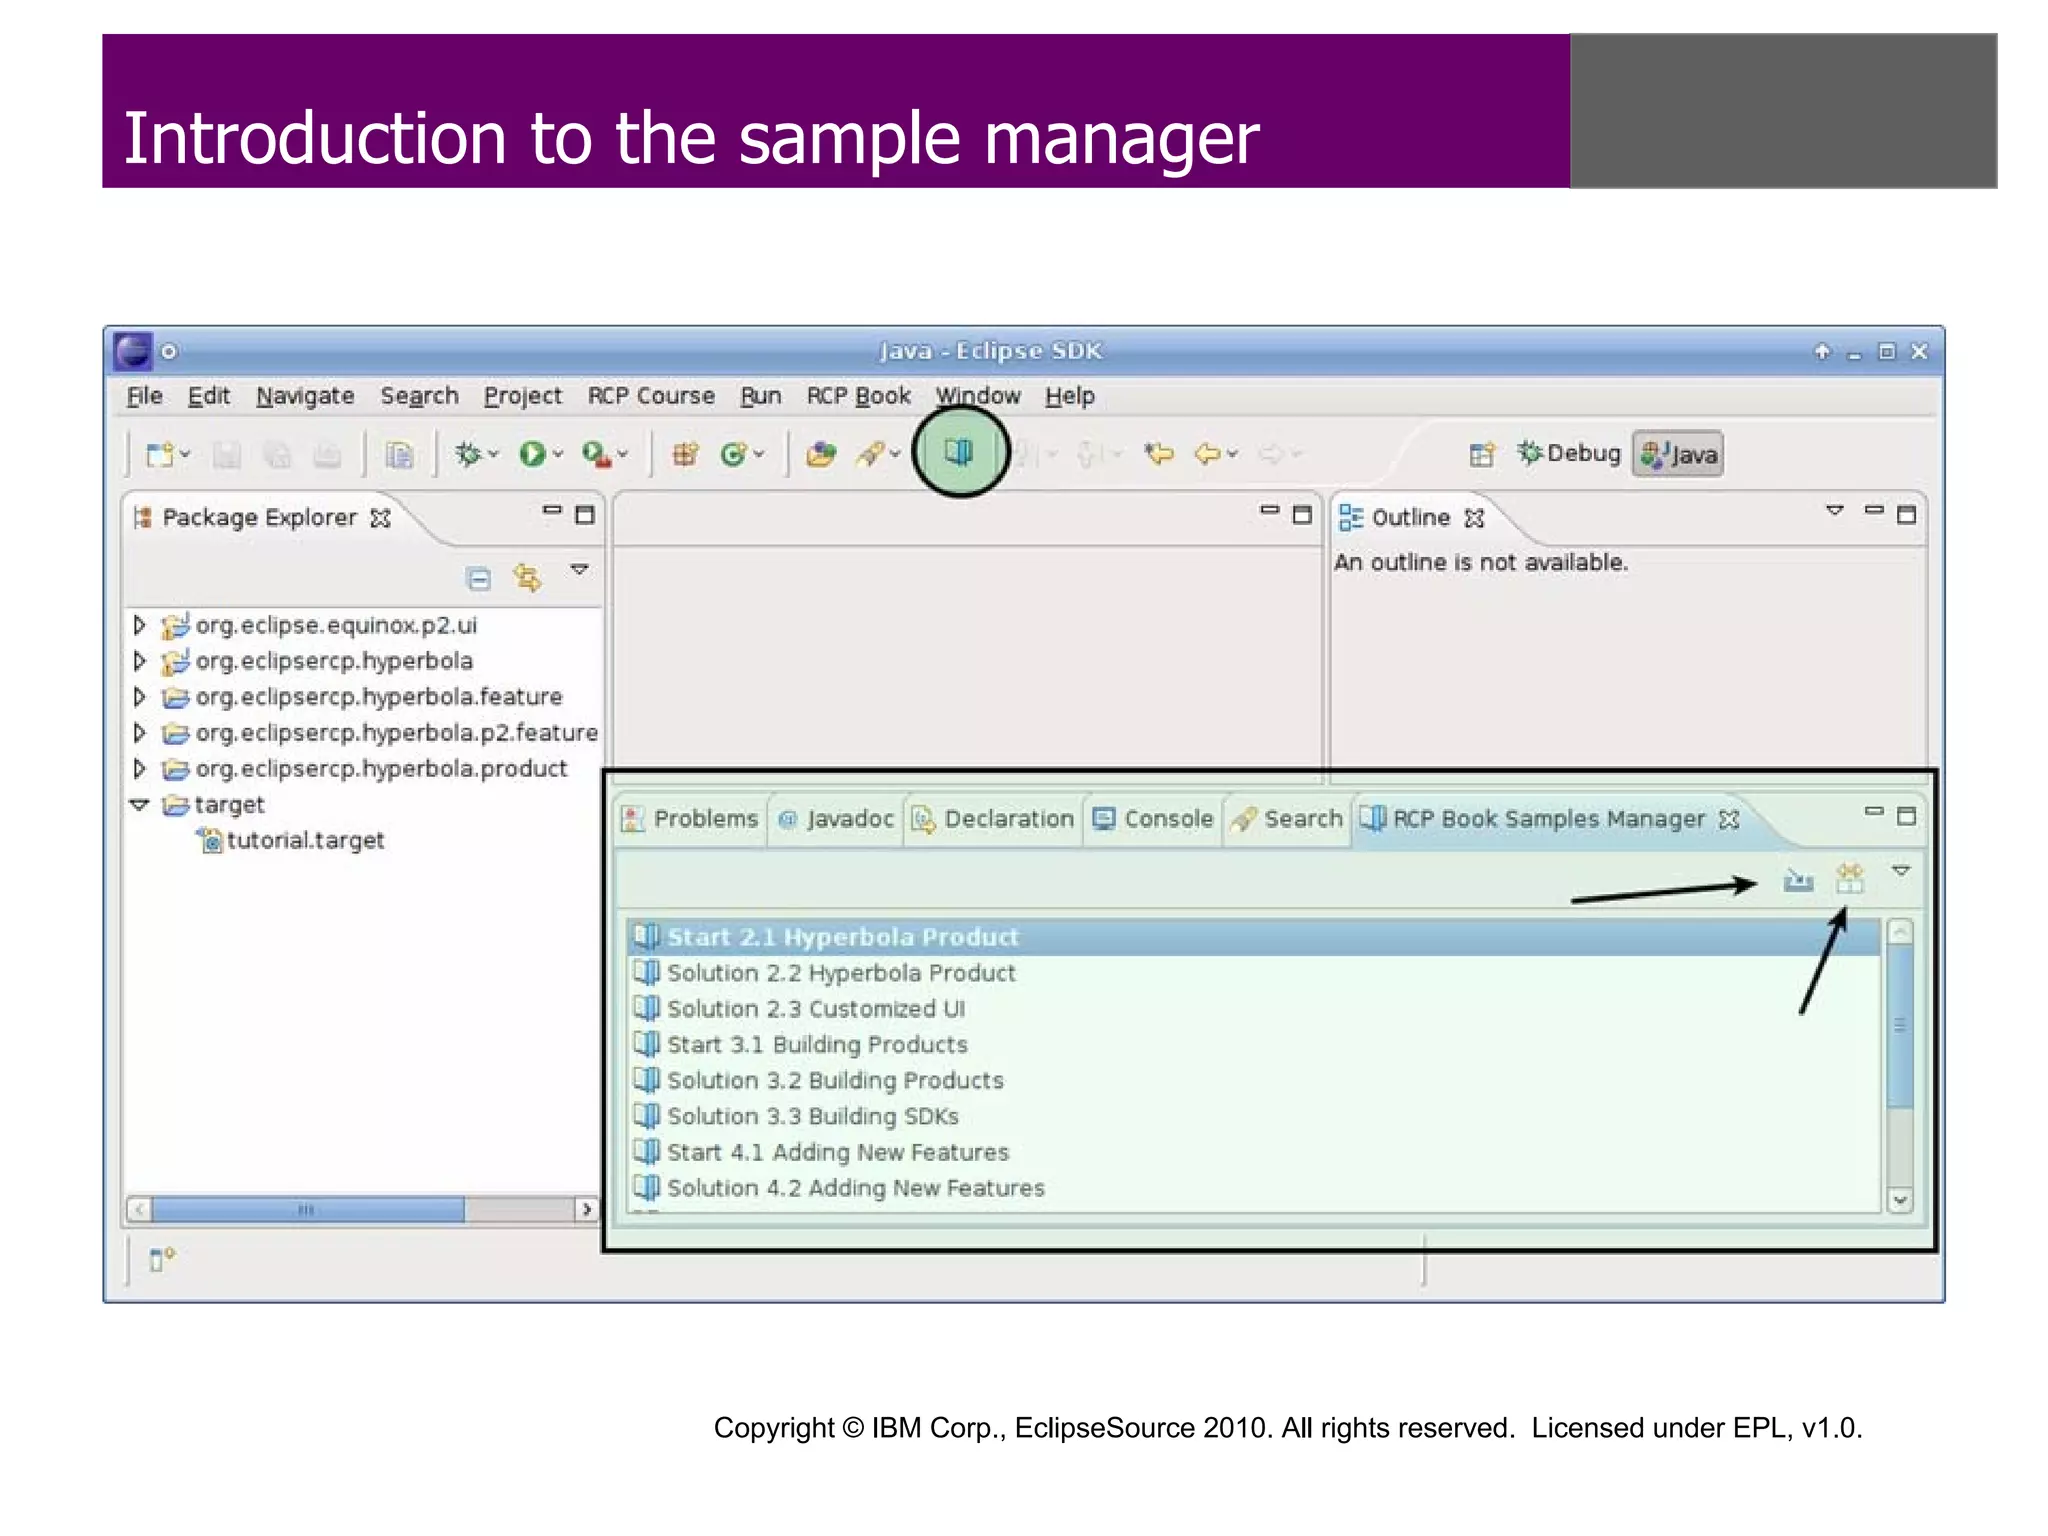The image size is (2048, 1536).
Task: Click the Open Type toolbar icon
Action: 821,455
